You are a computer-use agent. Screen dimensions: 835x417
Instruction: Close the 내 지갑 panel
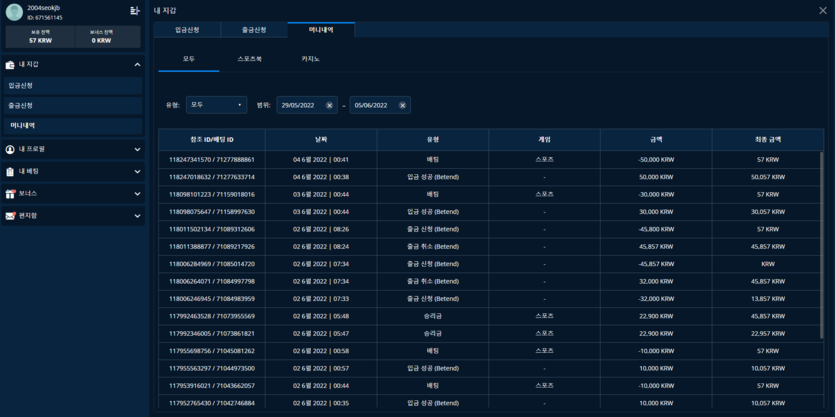[x=822, y=10]
